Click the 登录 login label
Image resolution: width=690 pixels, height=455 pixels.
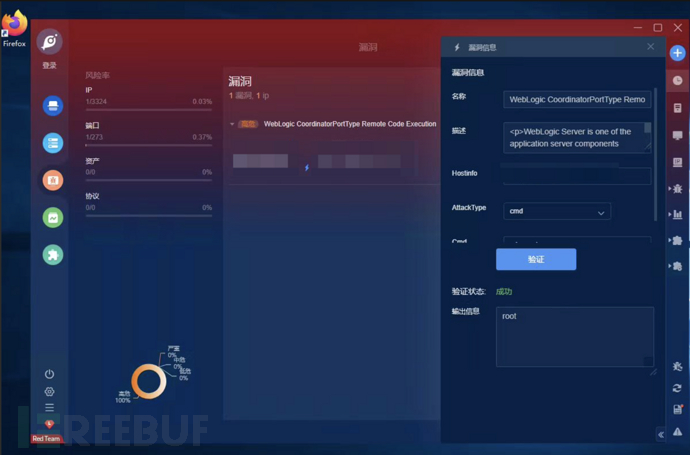[49, 65]
